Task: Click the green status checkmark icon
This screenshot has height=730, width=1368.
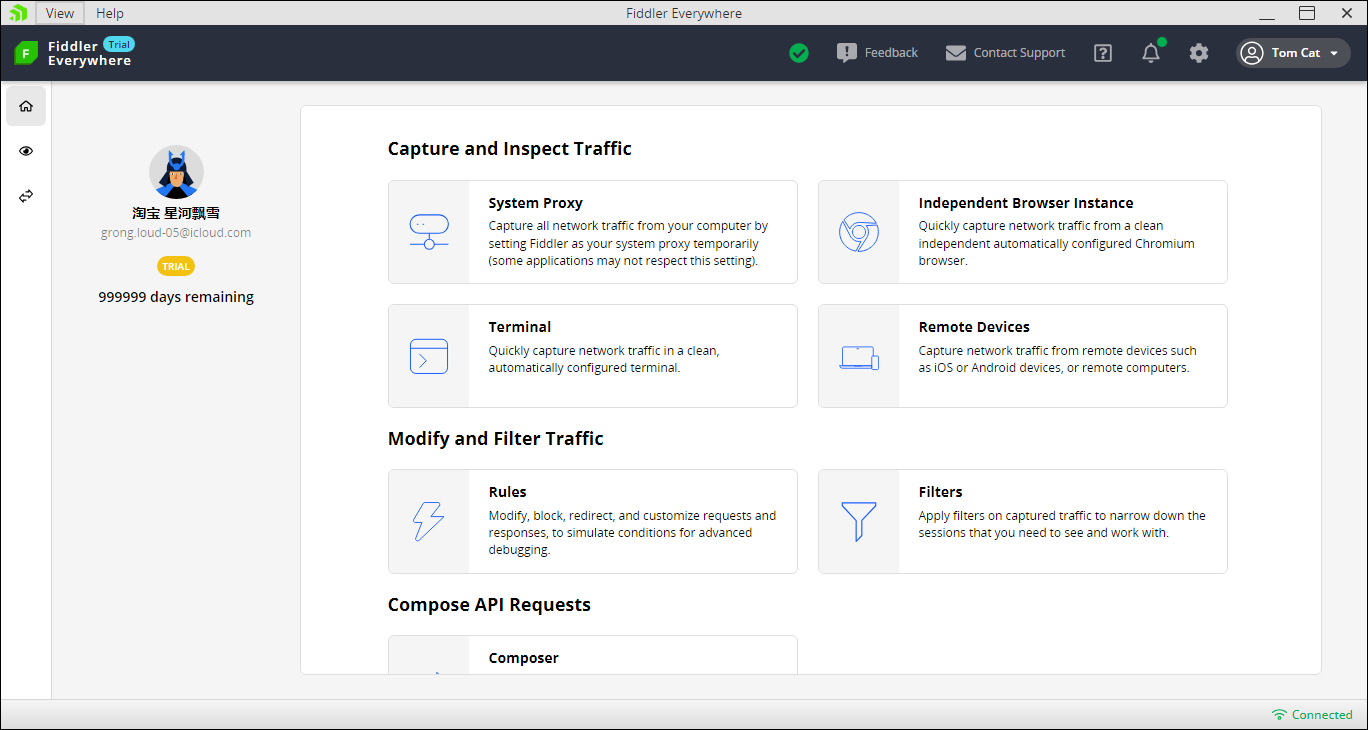Action: click(799, 53)
